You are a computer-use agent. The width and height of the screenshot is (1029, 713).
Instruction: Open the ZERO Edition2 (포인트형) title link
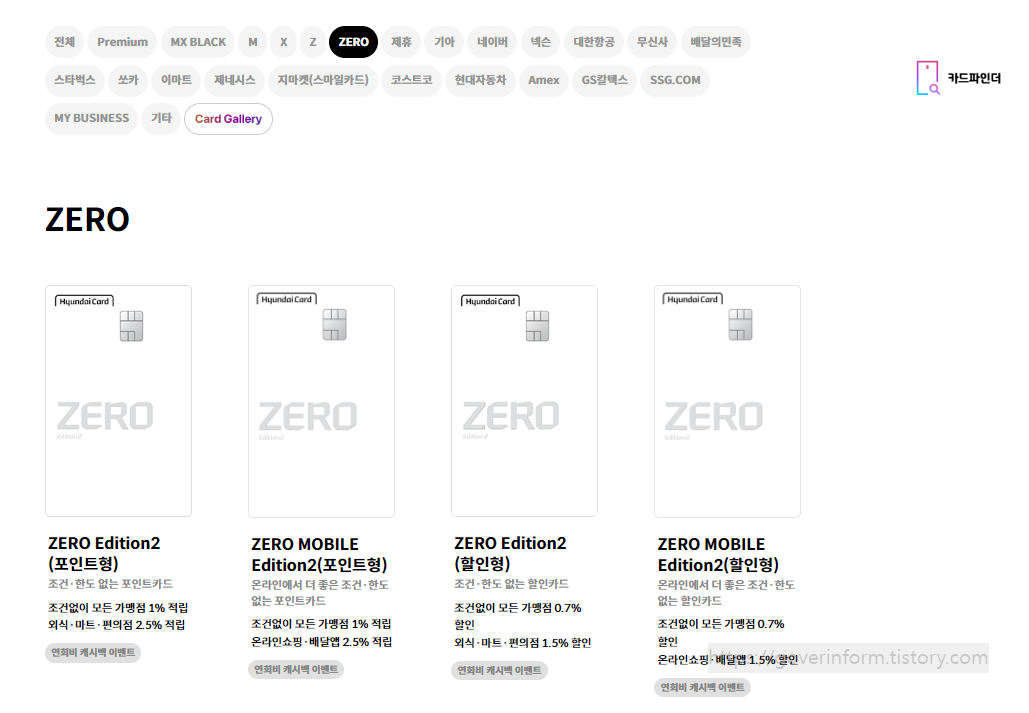pos(104,553)
